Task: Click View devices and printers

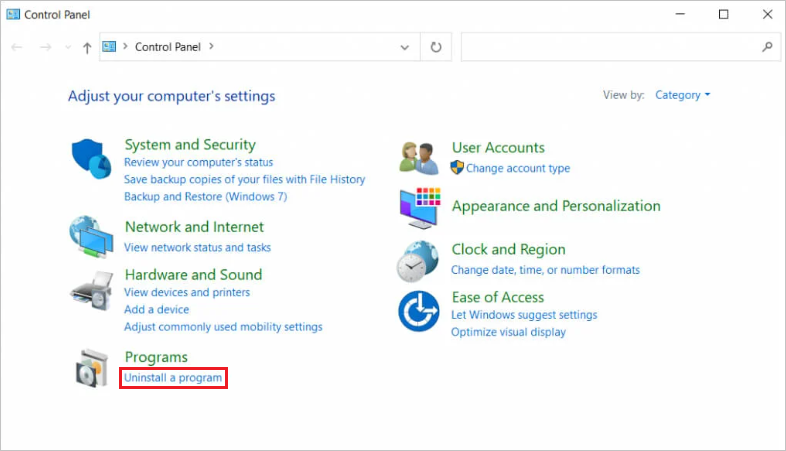Action: tap(187, 292)
